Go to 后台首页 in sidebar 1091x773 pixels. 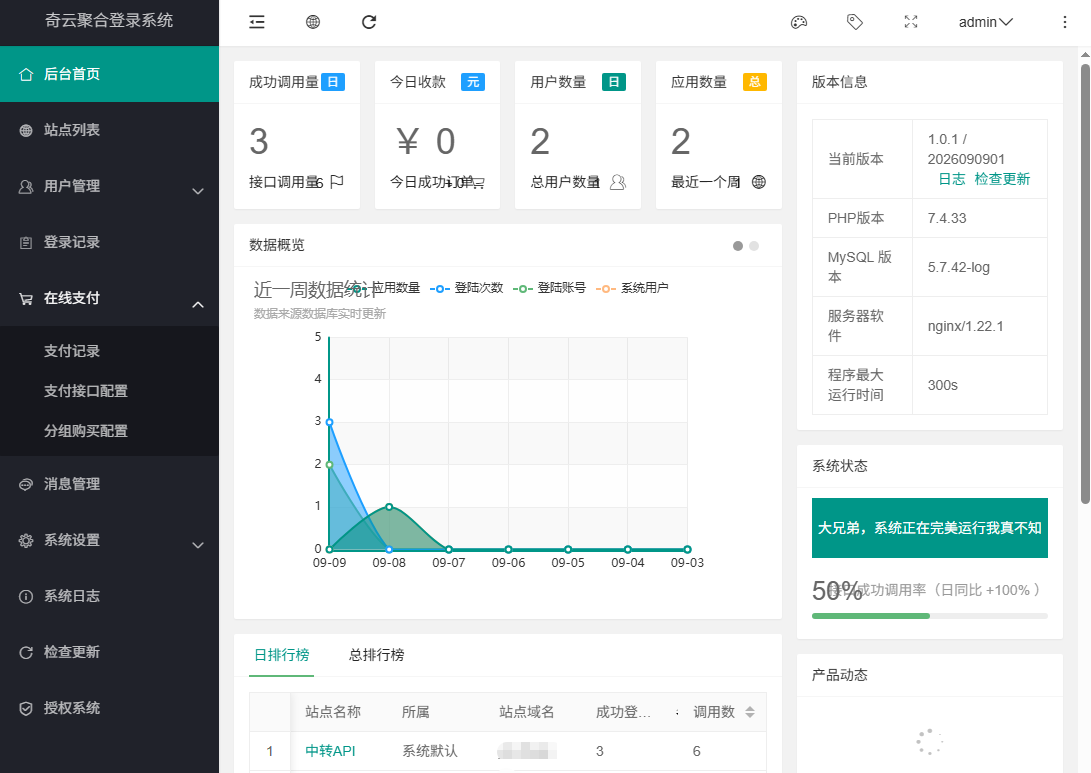click(x=109, y=74)
